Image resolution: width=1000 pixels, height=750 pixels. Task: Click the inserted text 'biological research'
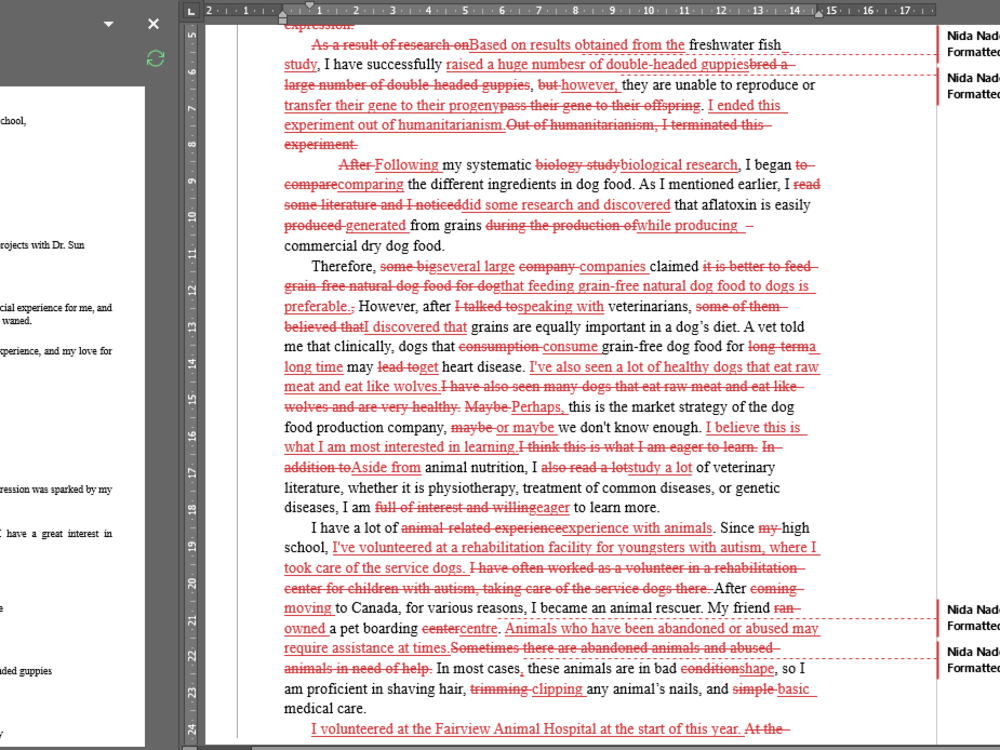(679, 165)
